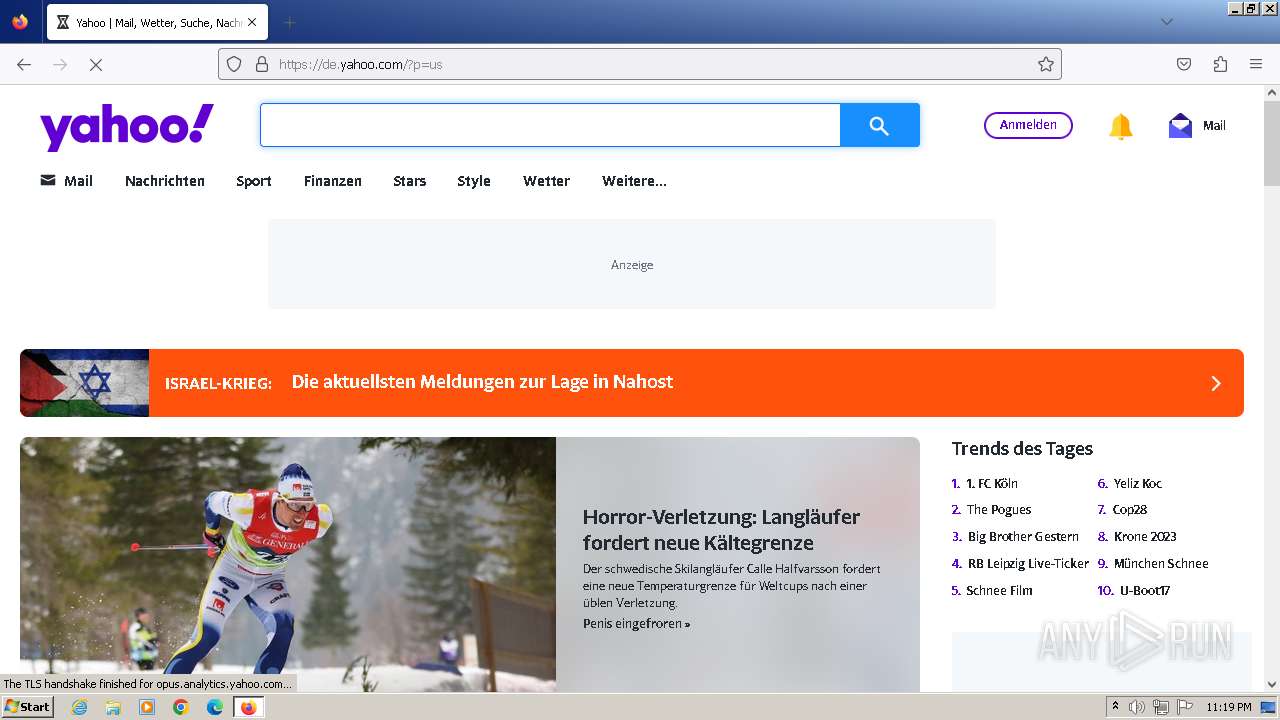This screenshot has width=1280, height=720.
Task: Open Mail via the envelope icon top right
Action: (x=1180, y=126)
